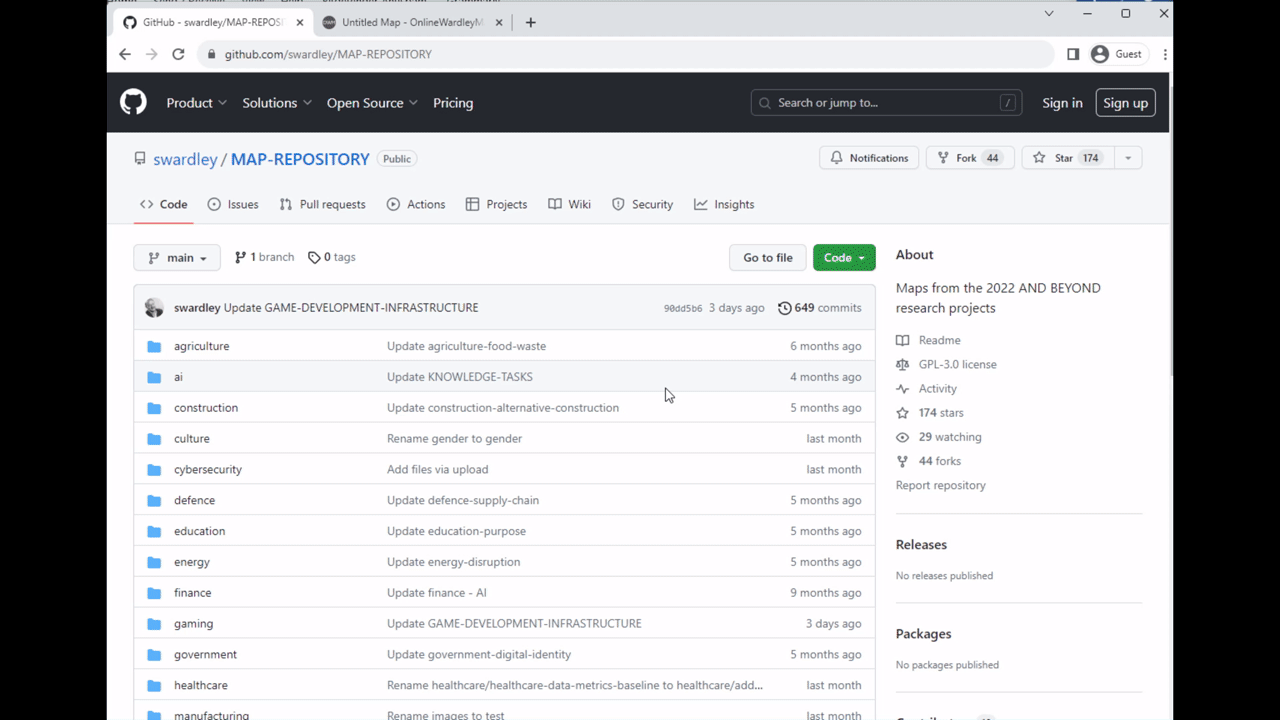Click the healthcare folder icon

click(x=154, y=686)
